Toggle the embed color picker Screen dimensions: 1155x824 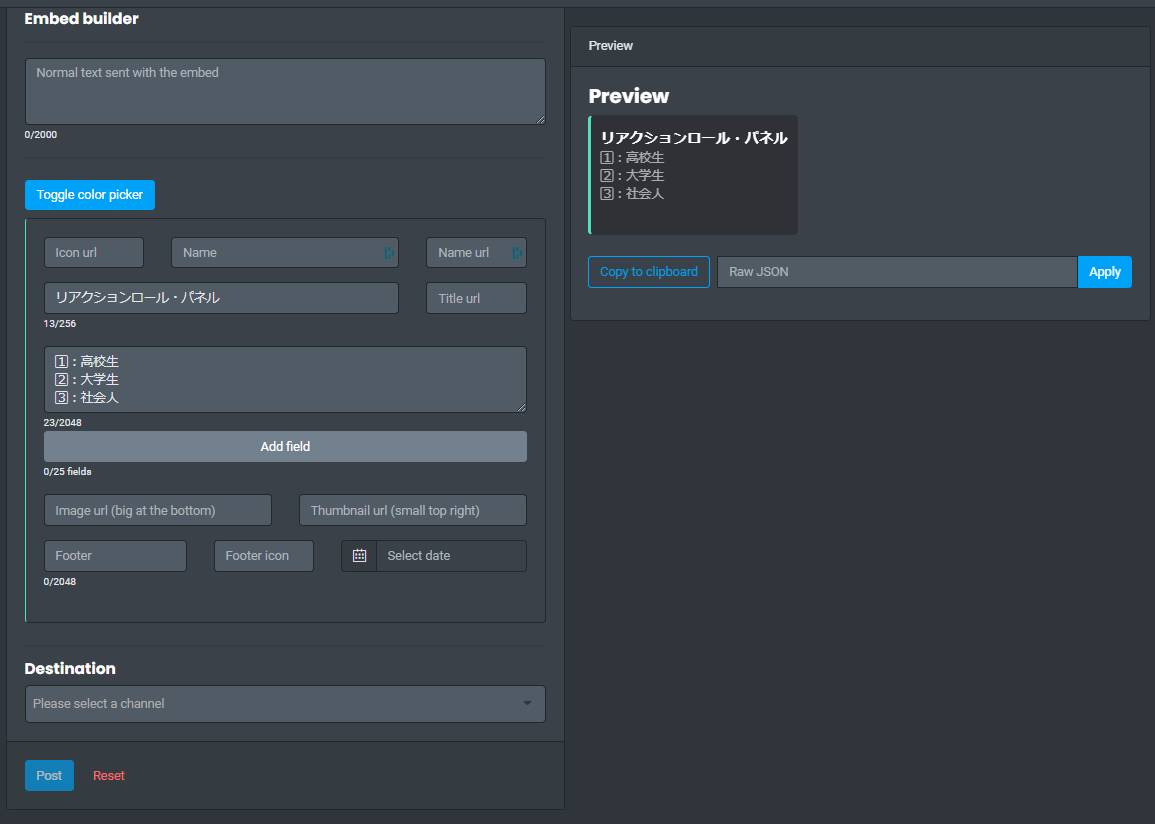pyautogui.click(x=89, y=194)
